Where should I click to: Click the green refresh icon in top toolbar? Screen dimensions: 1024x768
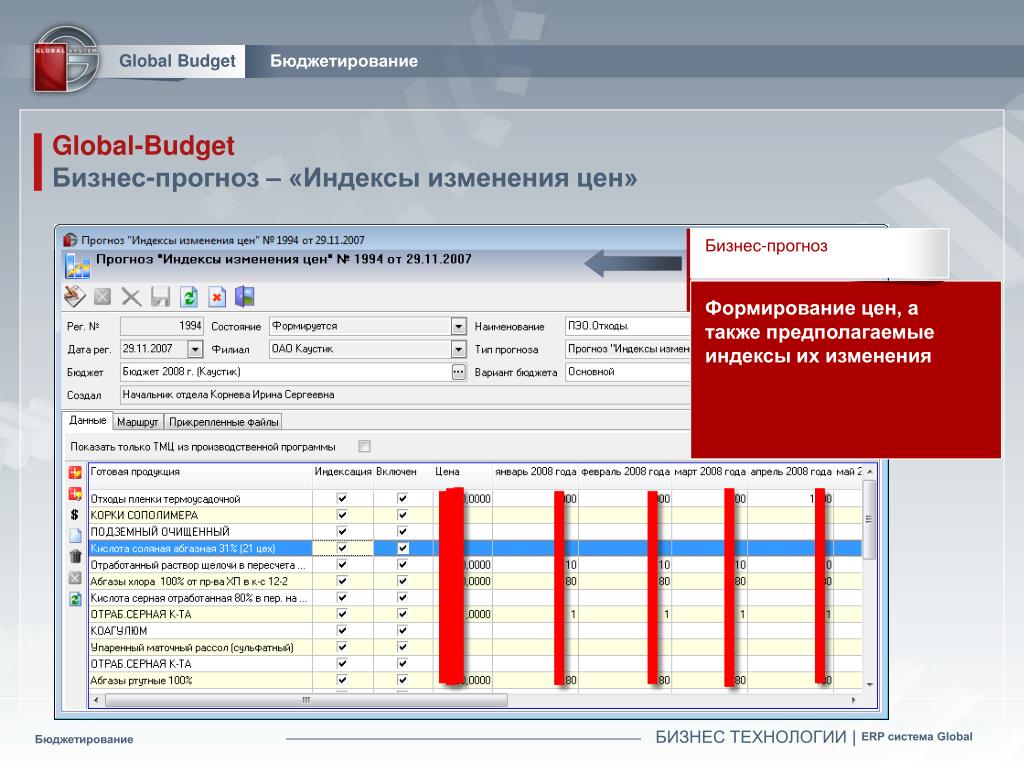coord(189,296)
